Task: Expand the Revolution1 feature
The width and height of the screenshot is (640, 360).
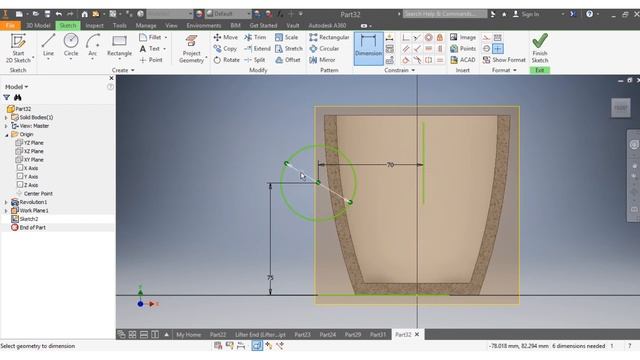Action: 6,202
